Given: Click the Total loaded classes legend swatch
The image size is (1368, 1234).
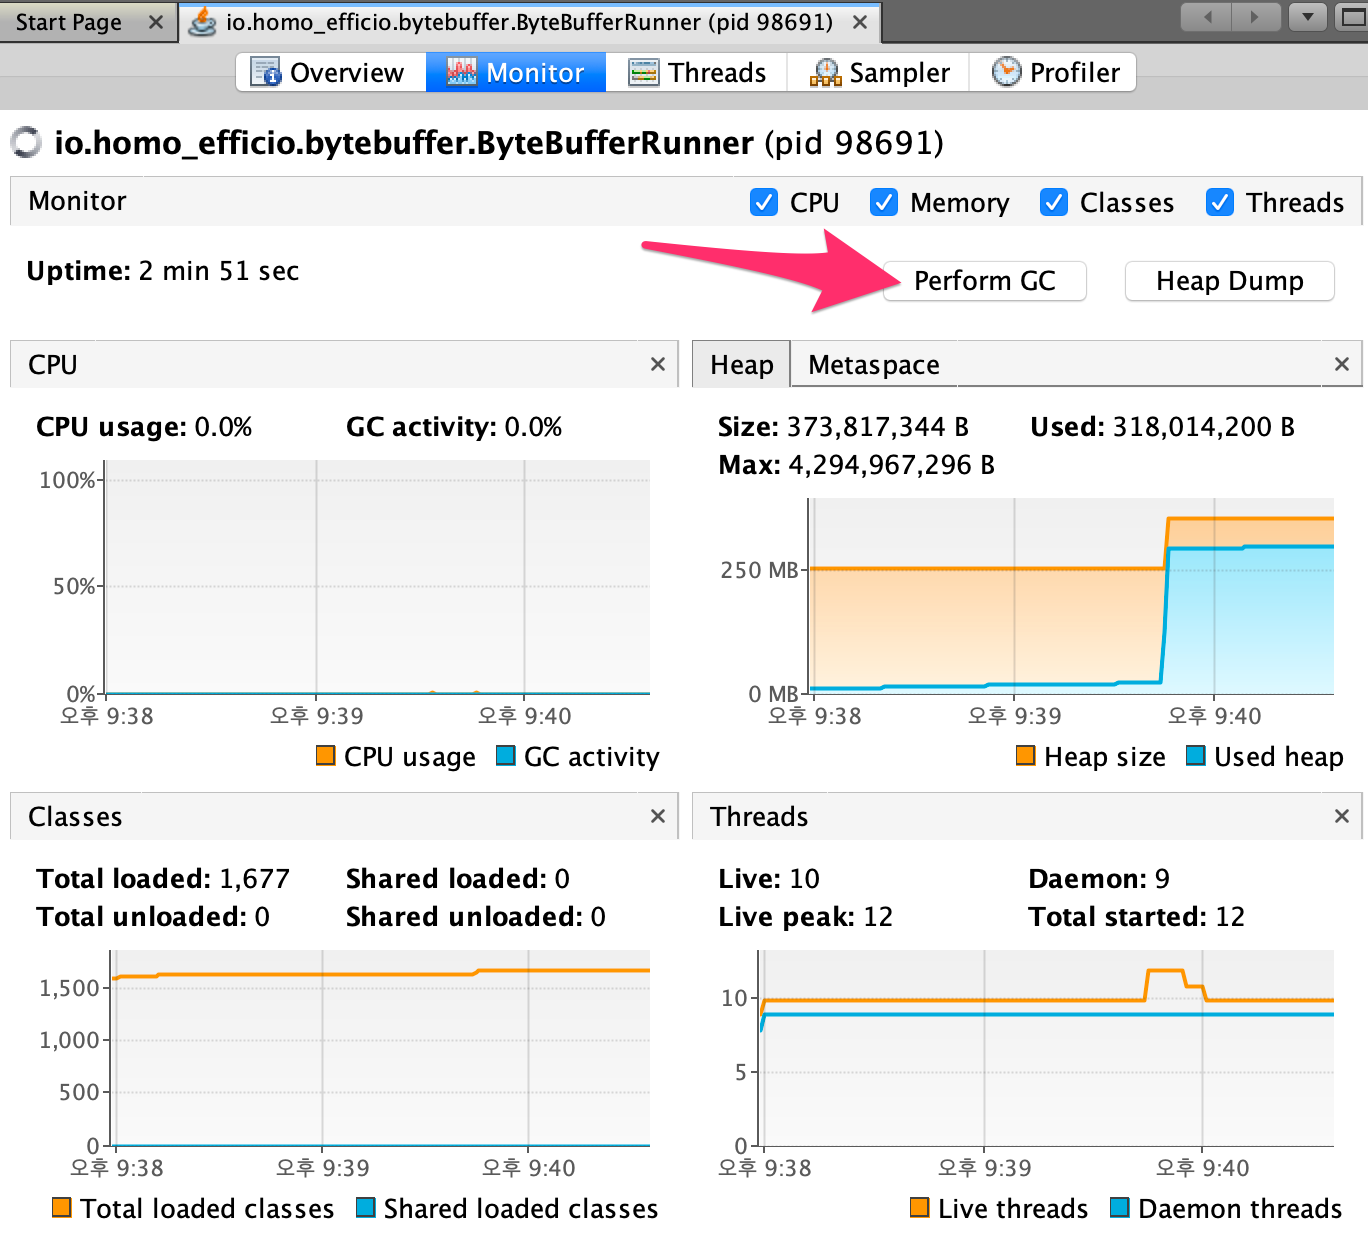Looking at the screenshot, I should (62, 1207).
